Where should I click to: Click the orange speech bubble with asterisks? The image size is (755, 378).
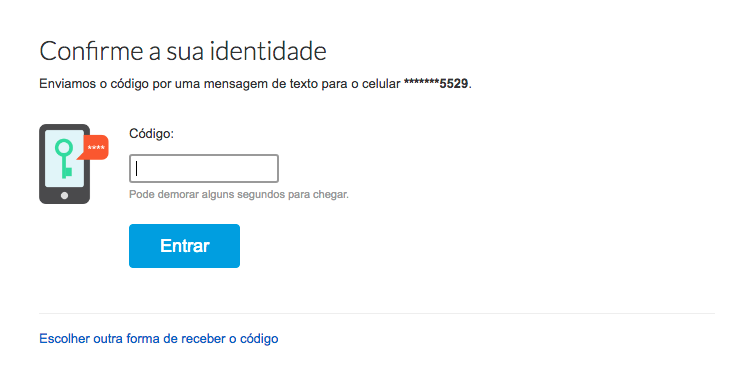coord(94,147)
